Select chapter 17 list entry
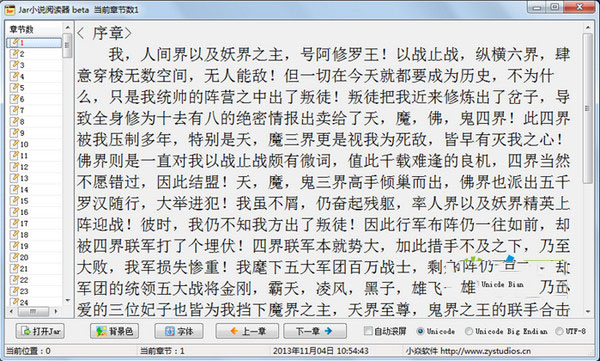600x361 pixels. point(34,223)
